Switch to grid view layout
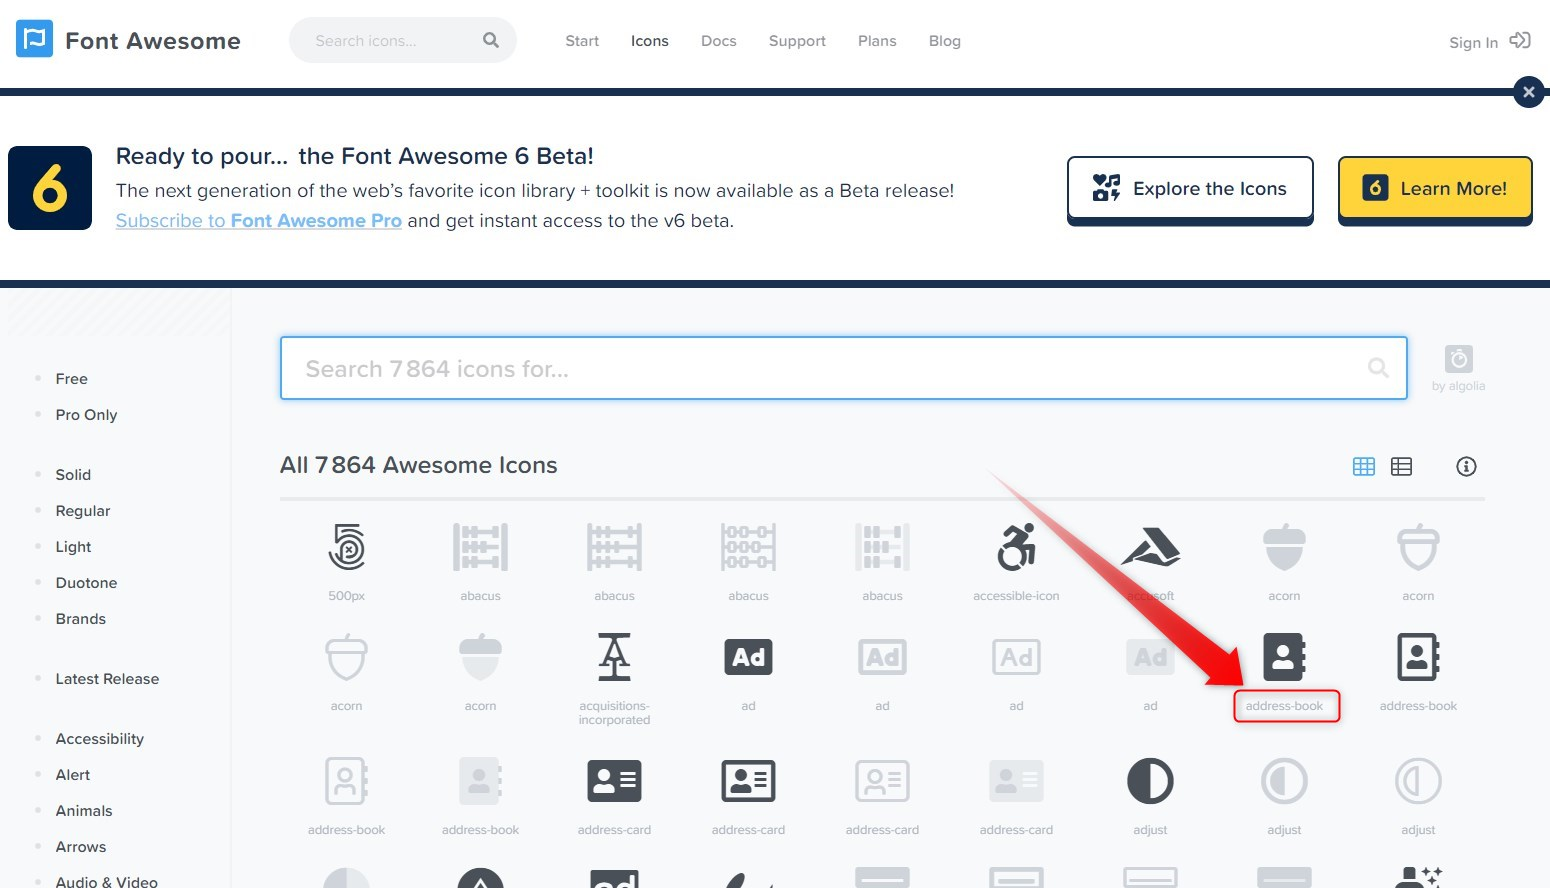Screen dimensions: 1550x888 pos(1364,466)
